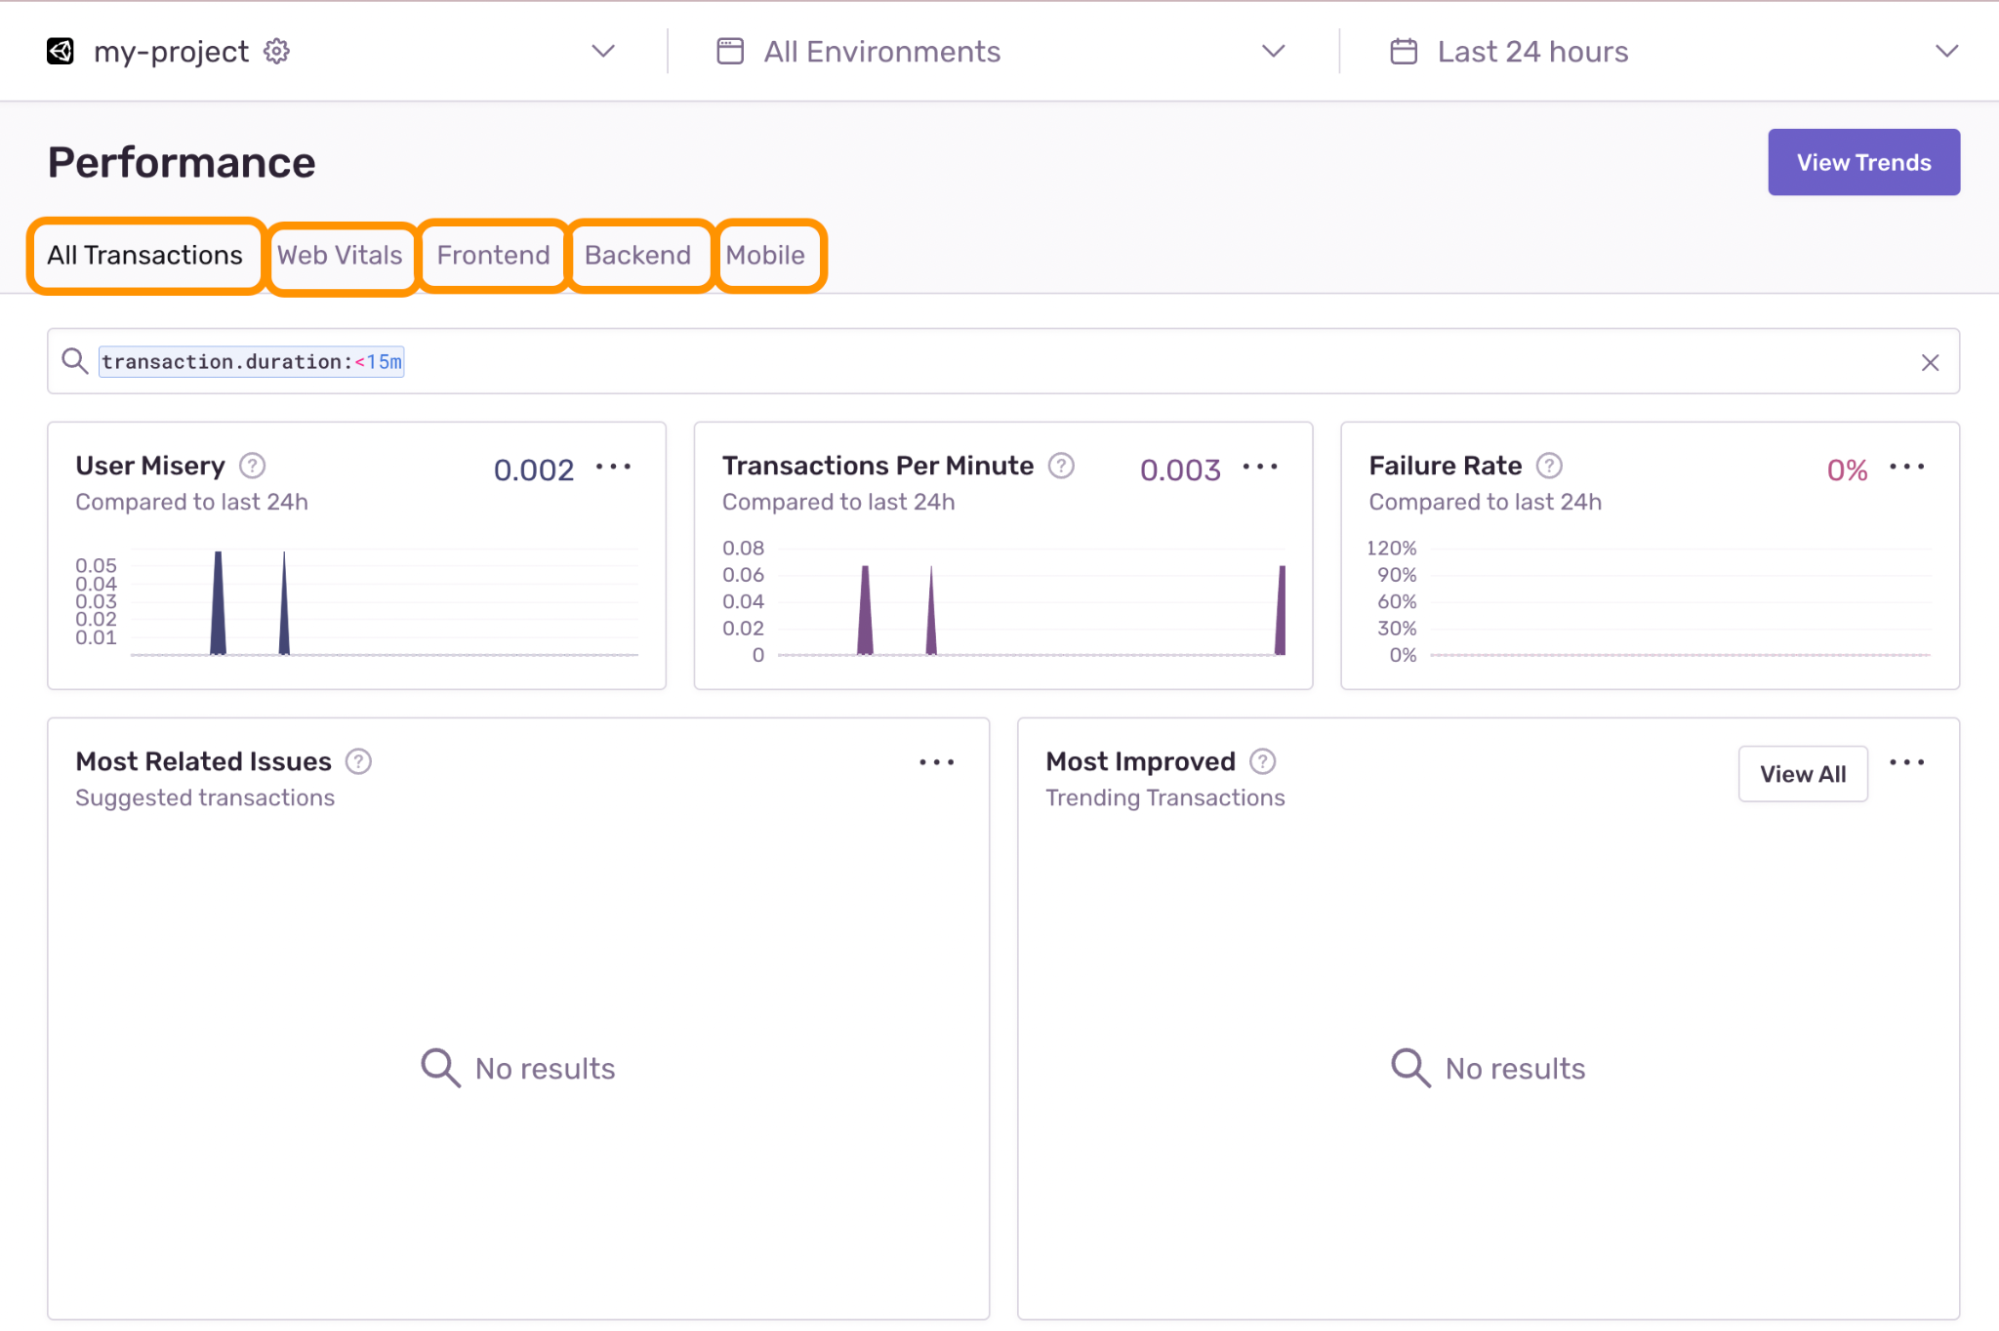
Task: Click help icon beside Failure Rate
Action: pyautogui.click(x=1549, y=466)
